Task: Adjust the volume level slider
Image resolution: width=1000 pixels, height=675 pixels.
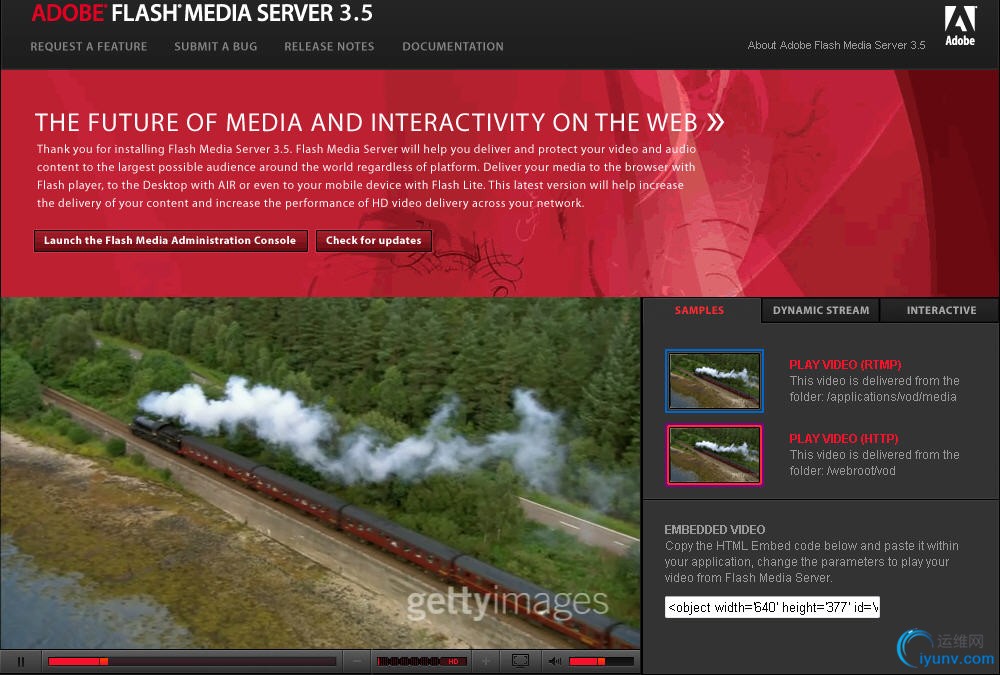Action: pos(601,662)
